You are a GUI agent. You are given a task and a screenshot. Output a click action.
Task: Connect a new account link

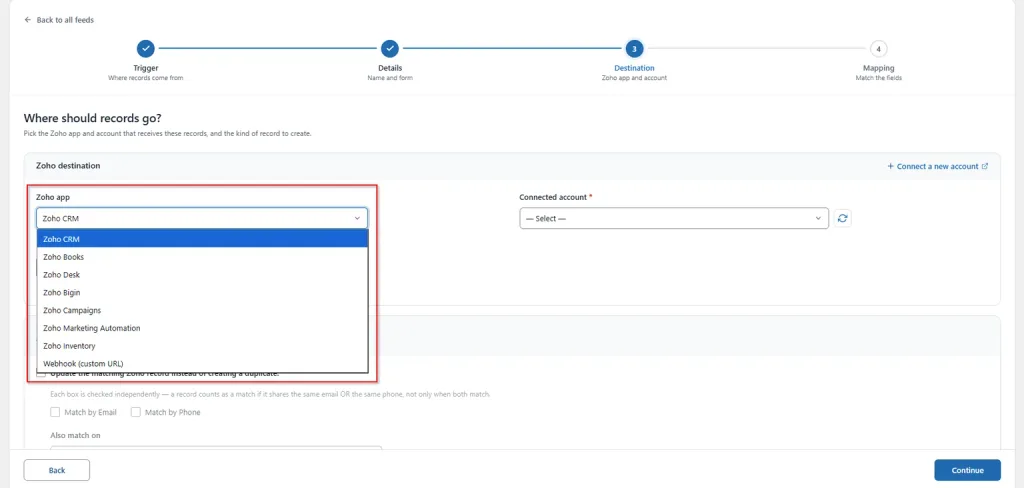[937, 166]
